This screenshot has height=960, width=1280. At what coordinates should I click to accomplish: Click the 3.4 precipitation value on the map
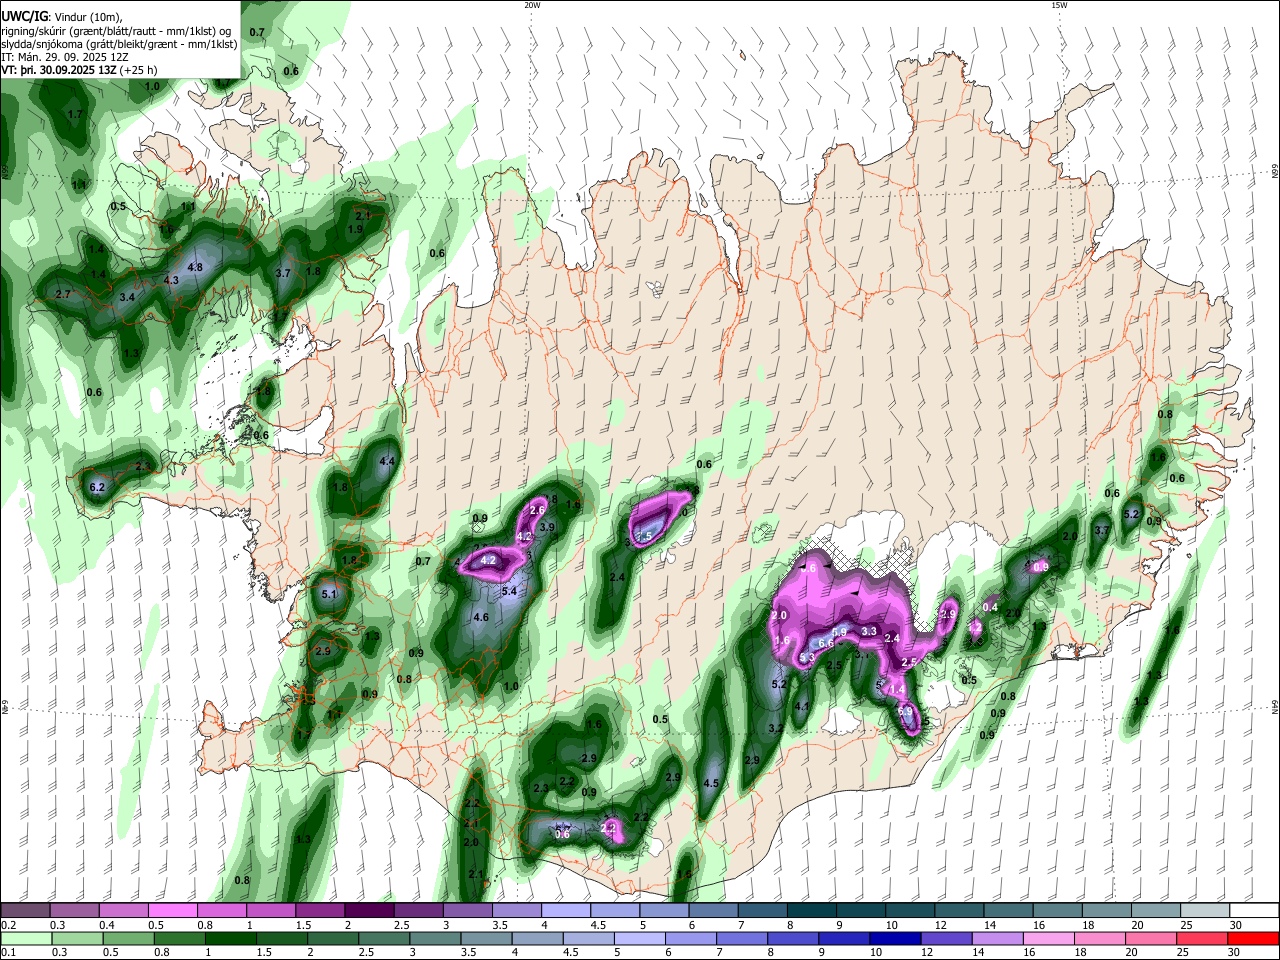click(127, 298)
